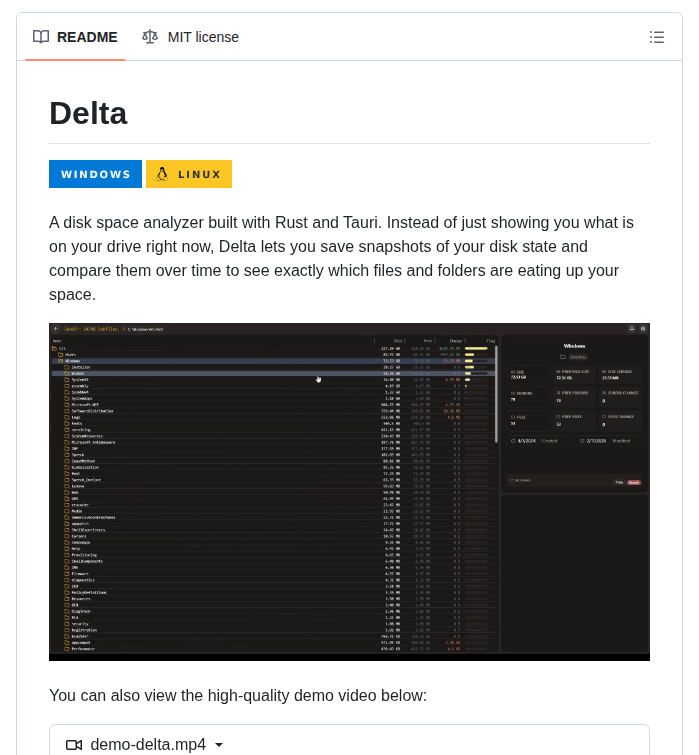699x755 pixels.
Task: Click the Windows badge
Action: point(95,174)
